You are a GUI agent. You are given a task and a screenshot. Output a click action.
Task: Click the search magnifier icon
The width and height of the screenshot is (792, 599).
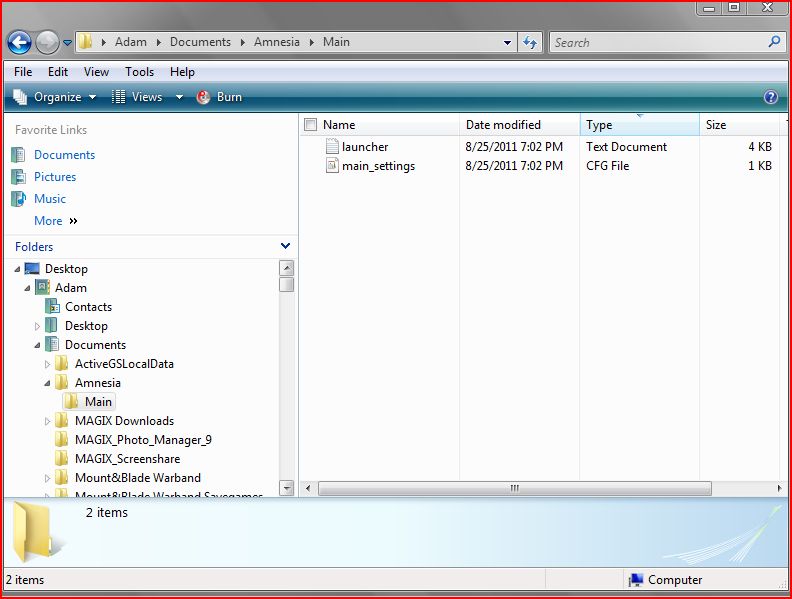point(774,42)
